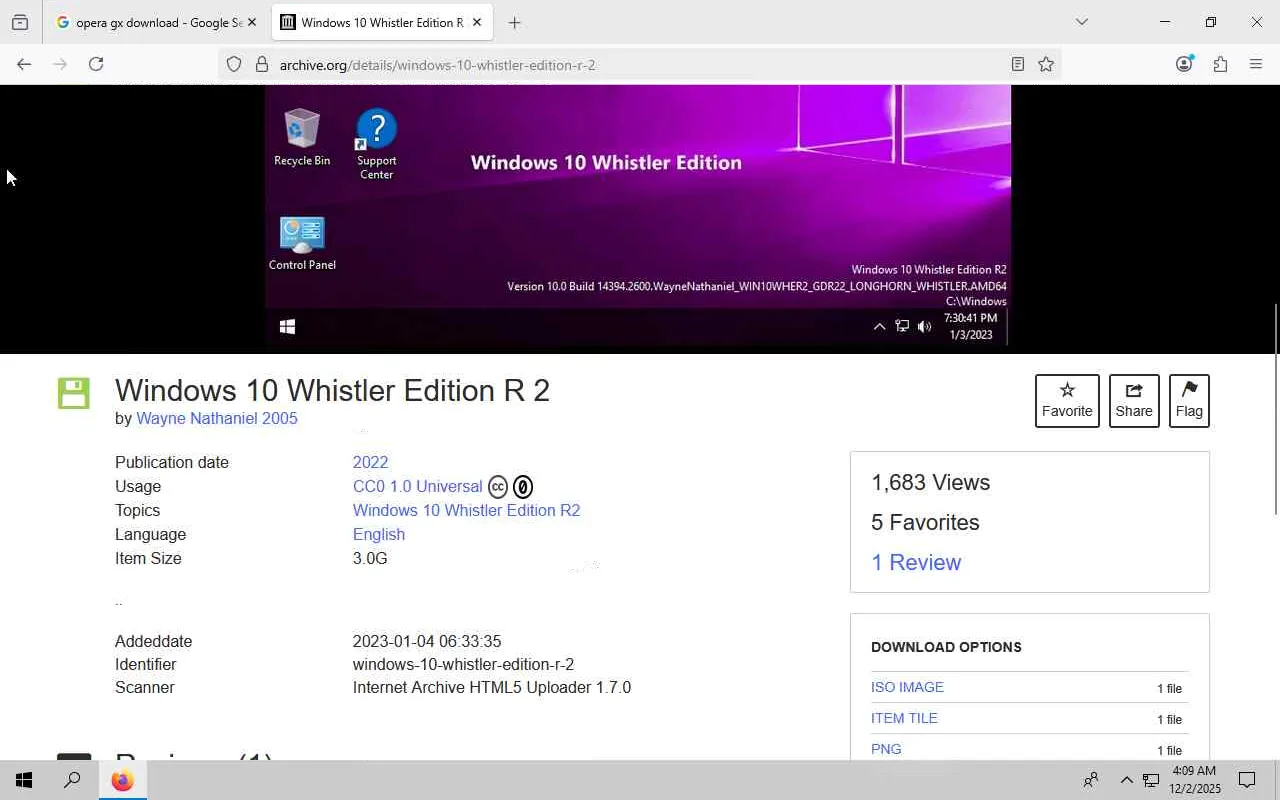The height and width of the screenshot is (800, 1280).
Task: Click the identifier windows-10-whistler-edition-r-2
Action: [x=463, y=664]
